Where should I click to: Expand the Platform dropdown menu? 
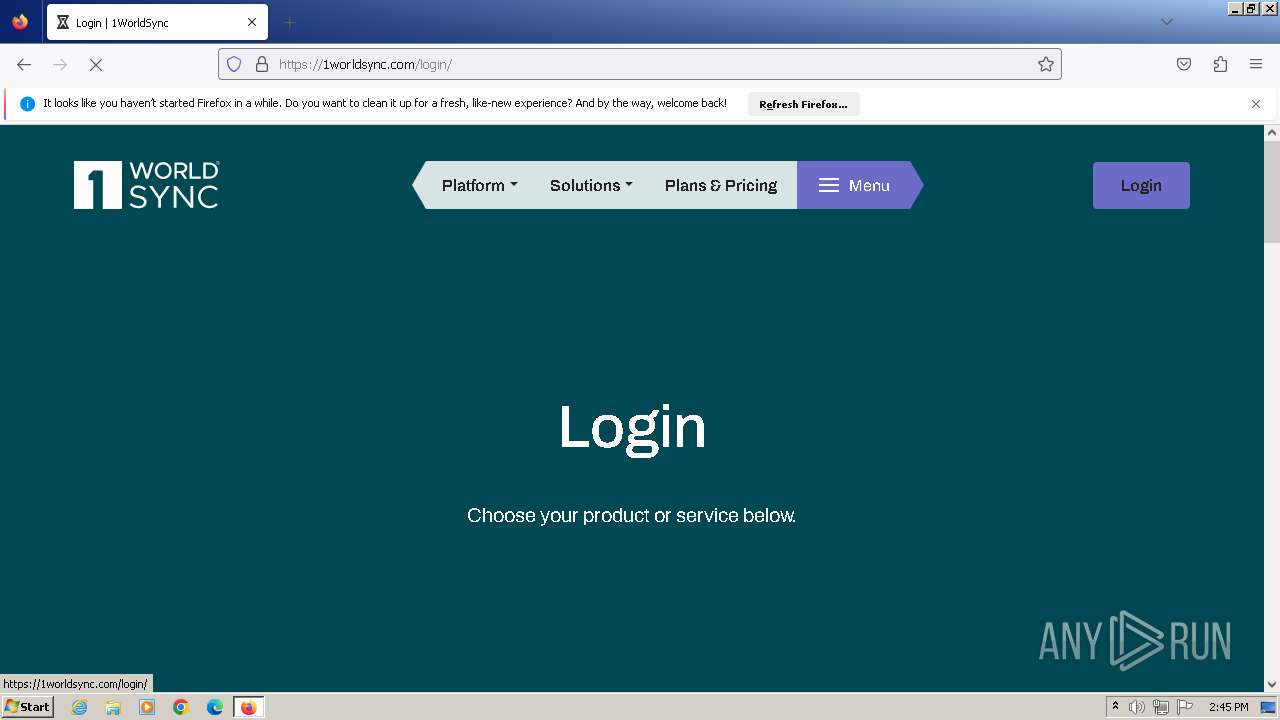(480, 185)
